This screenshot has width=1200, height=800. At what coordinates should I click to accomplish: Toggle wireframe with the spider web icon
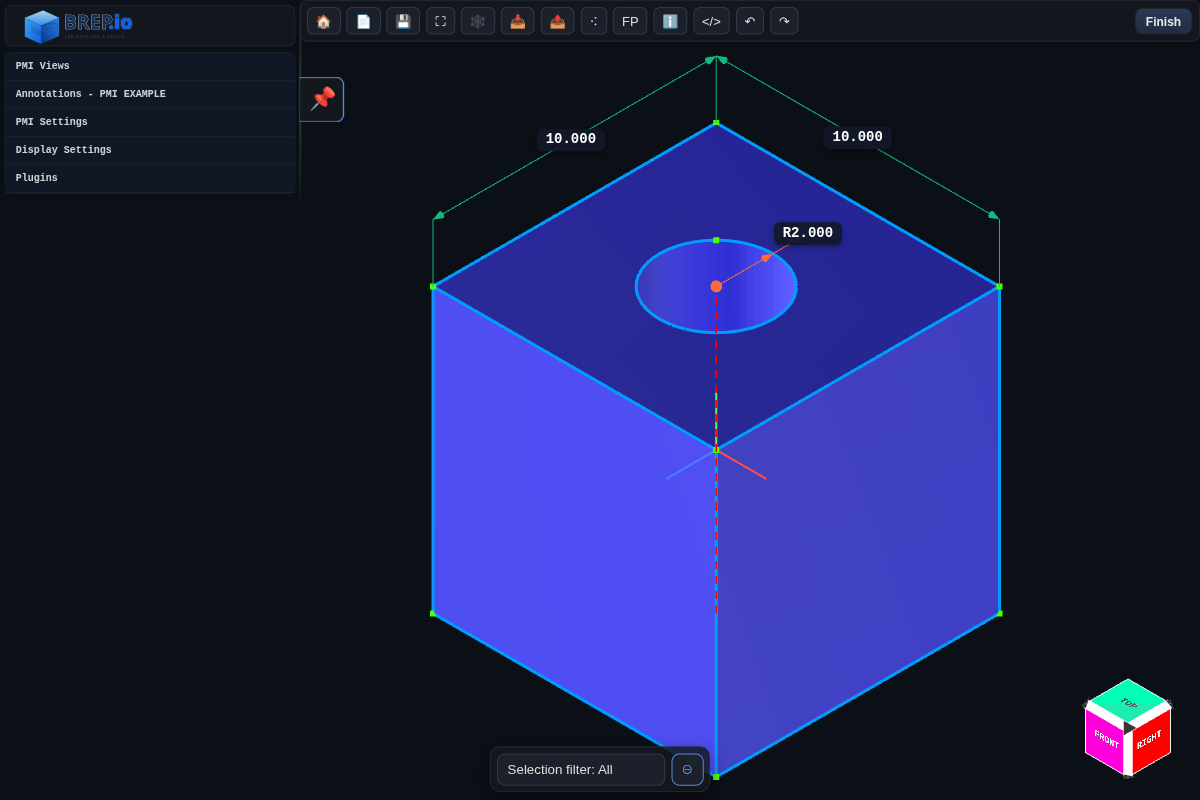[x=477, y=21]
